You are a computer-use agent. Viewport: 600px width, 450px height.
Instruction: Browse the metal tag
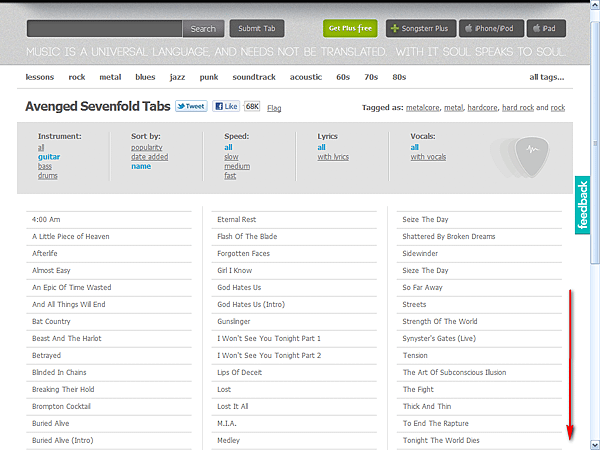(x=110, y=77)
